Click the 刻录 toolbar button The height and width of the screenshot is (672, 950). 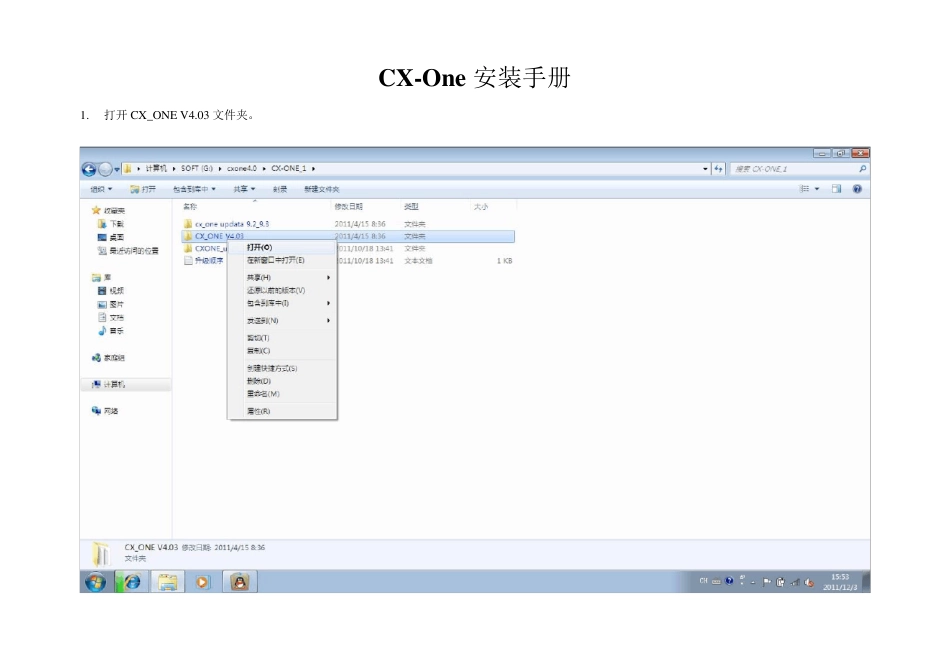click(279, 189)
